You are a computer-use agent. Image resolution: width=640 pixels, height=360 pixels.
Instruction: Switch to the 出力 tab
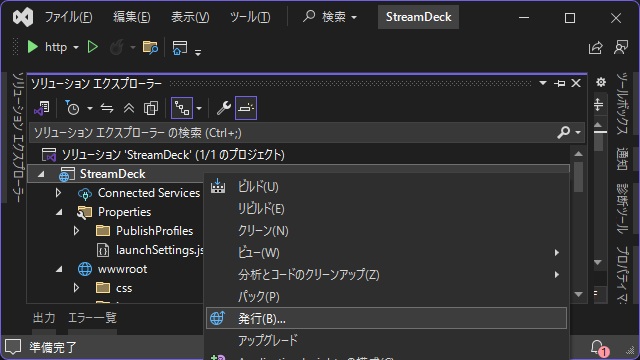(x=44, y=318)
